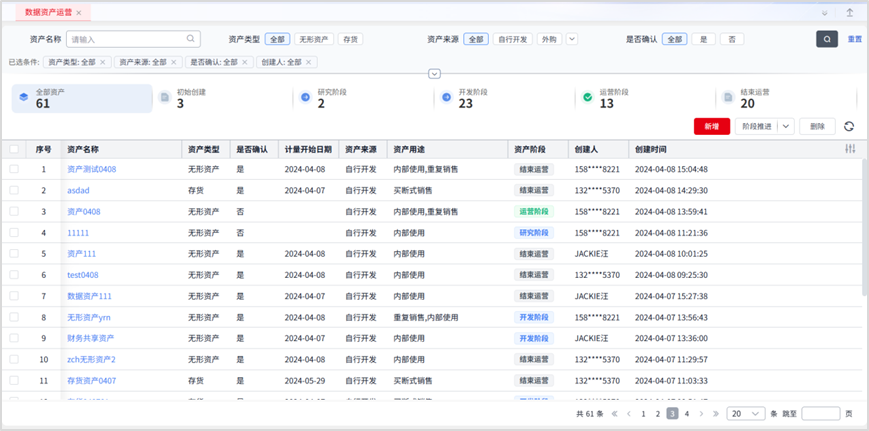869x431 pixels.
Task: Filter asset type by 无形资产
Action: tap(313, 40)
